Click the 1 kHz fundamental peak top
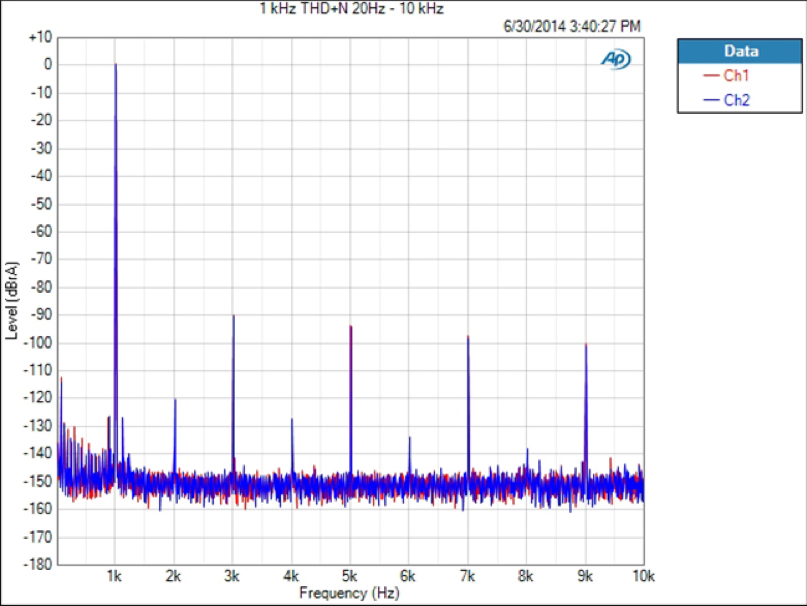807x606 pixels. [116, 66]
